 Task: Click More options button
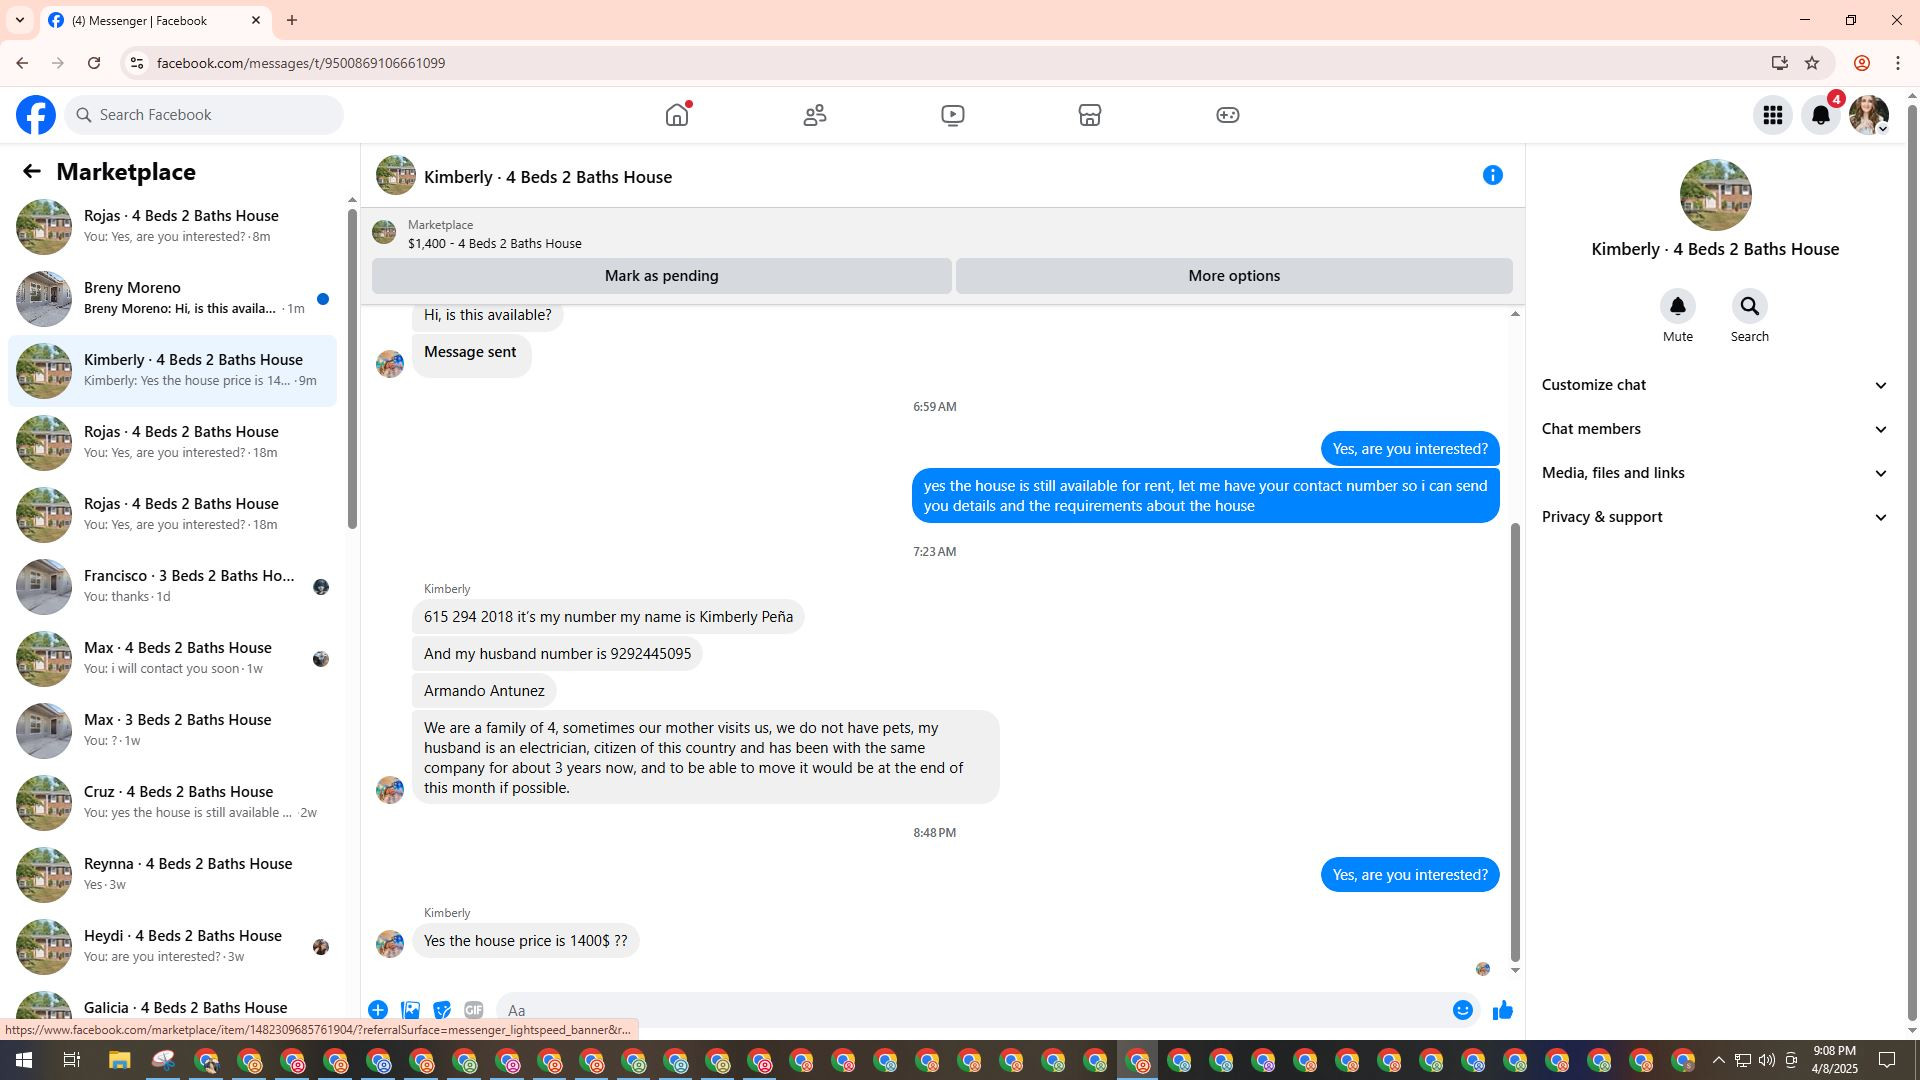click(x=1233, y=276)
